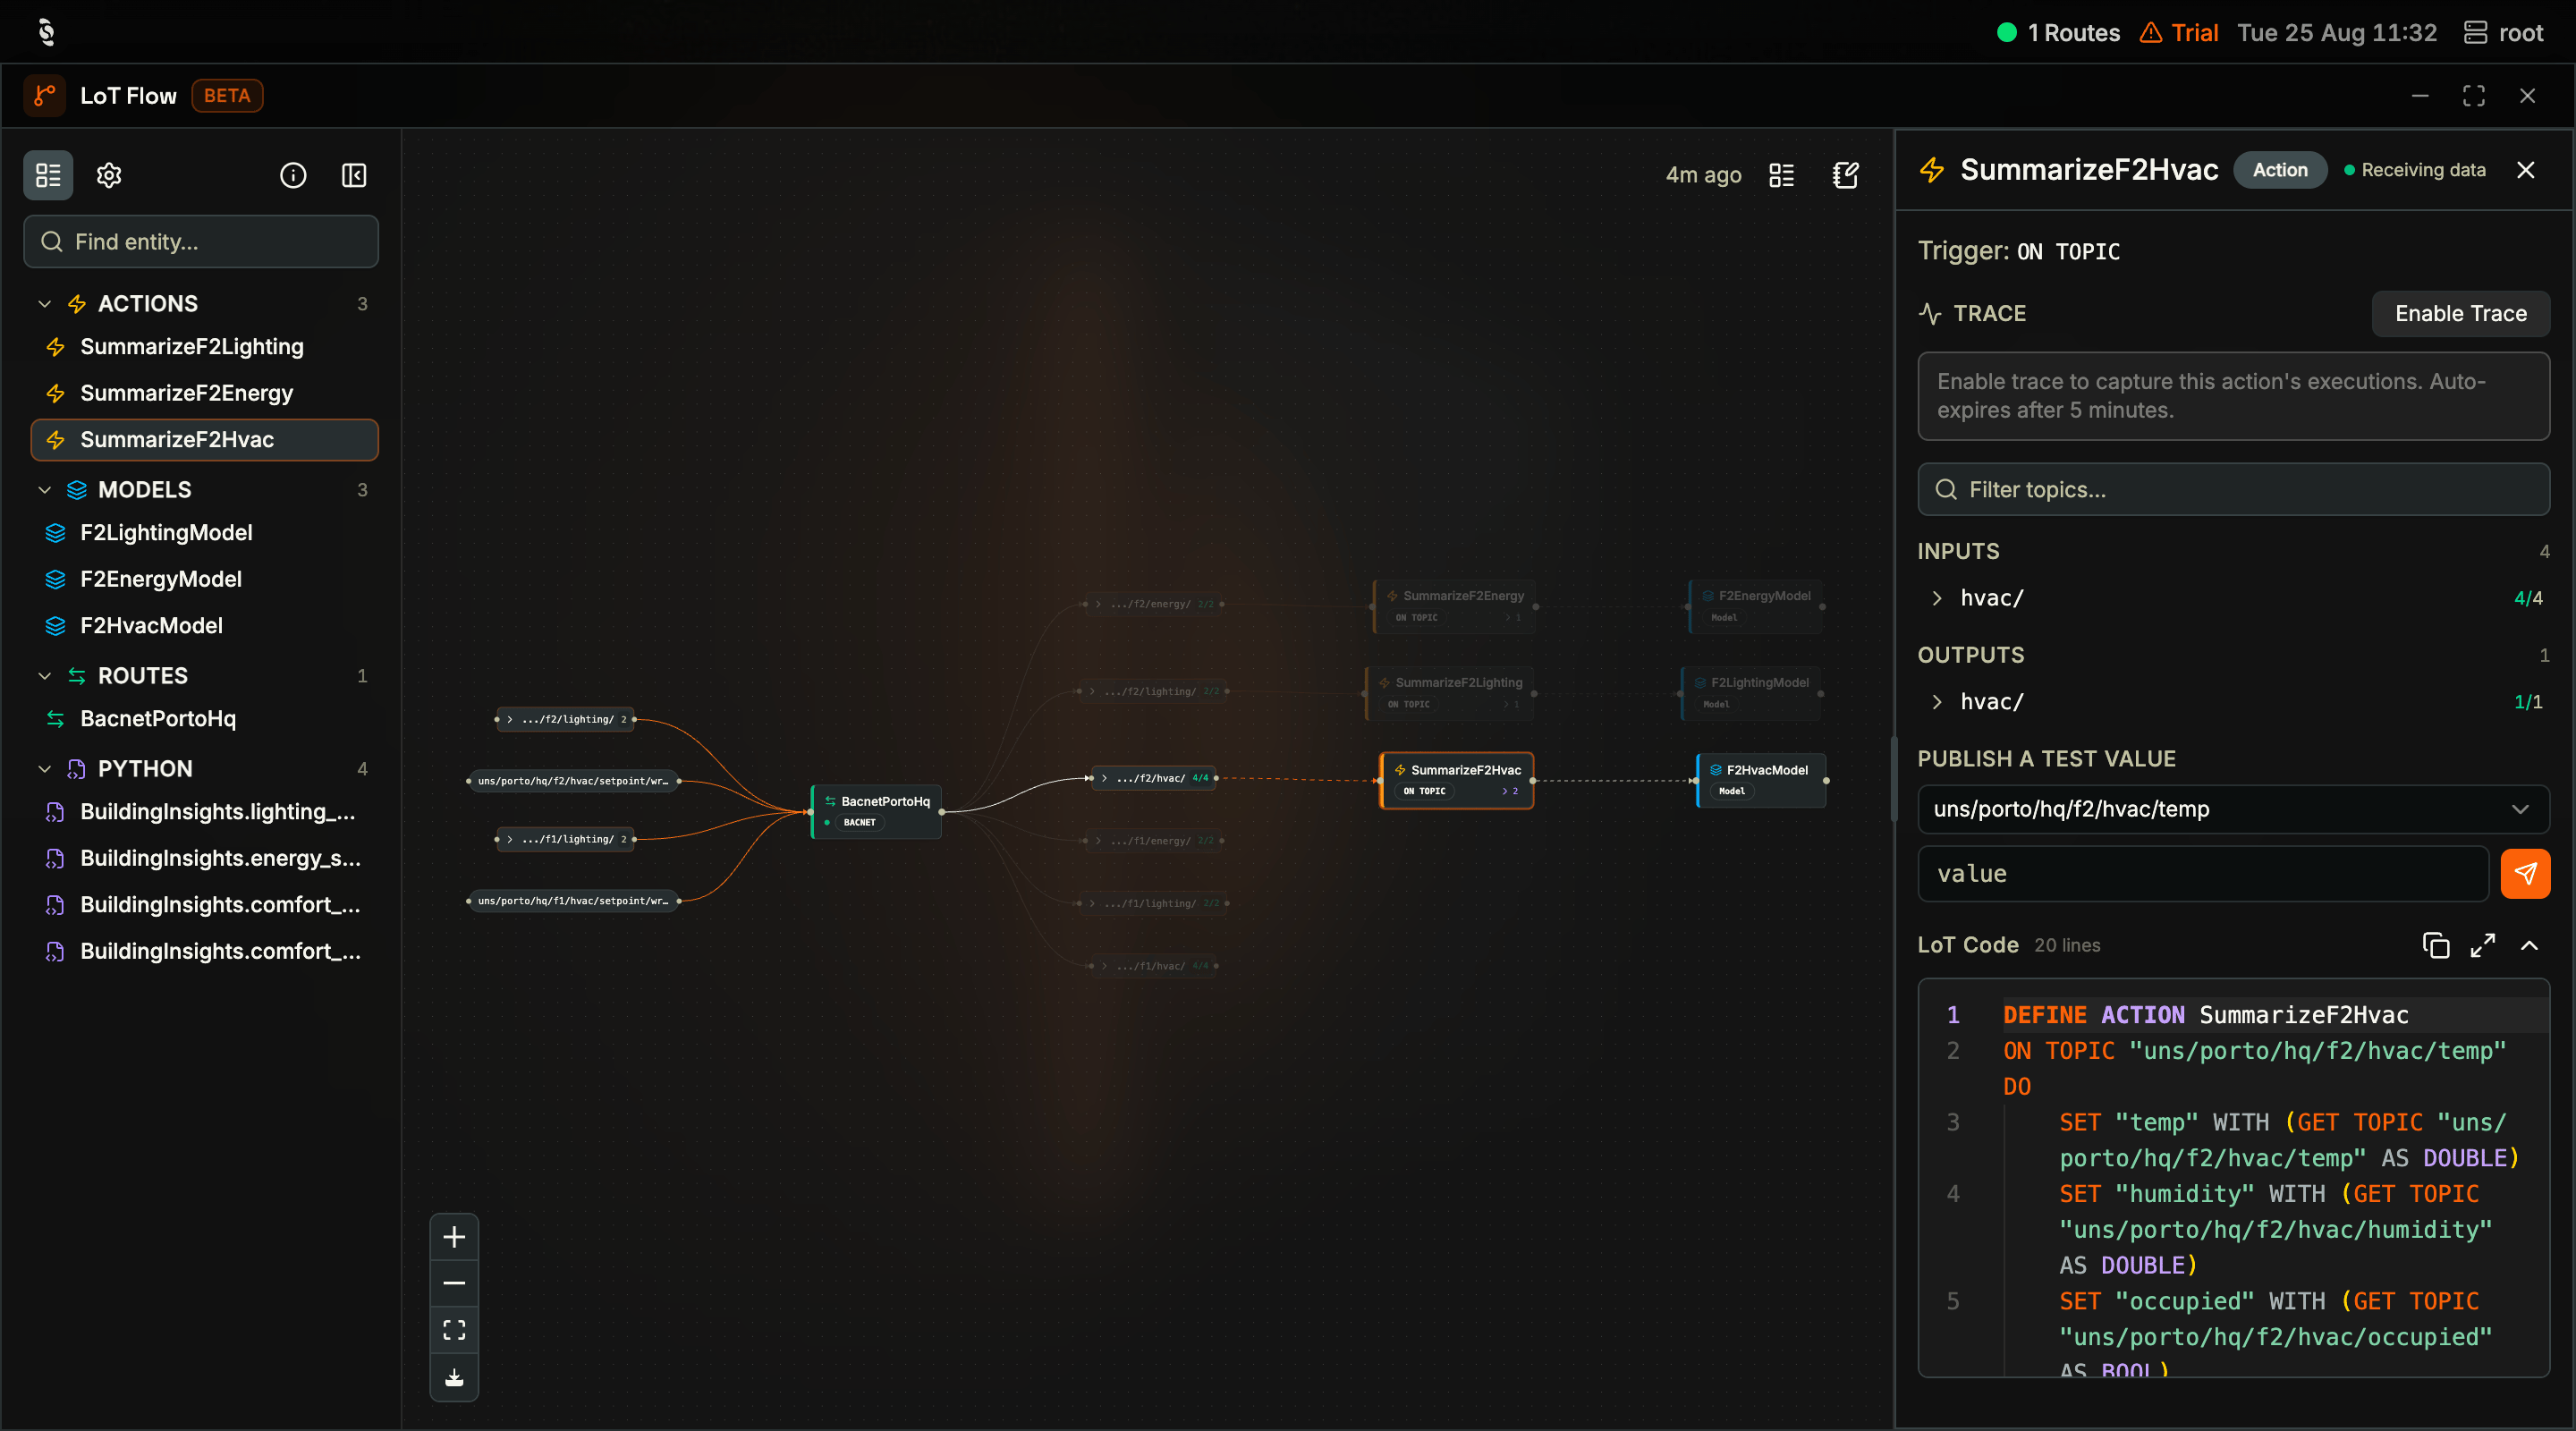Image resolution: width=2576 pixels, height=1431 pixels.
Task: Select F2EnergyModel in sidebar
Action: [205, 579]
